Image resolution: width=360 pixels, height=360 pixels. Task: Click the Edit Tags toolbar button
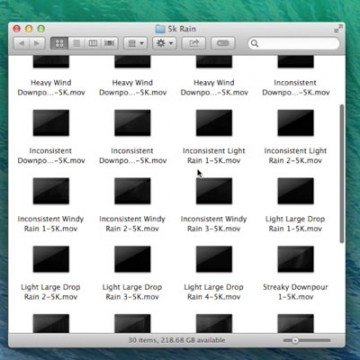223,43
